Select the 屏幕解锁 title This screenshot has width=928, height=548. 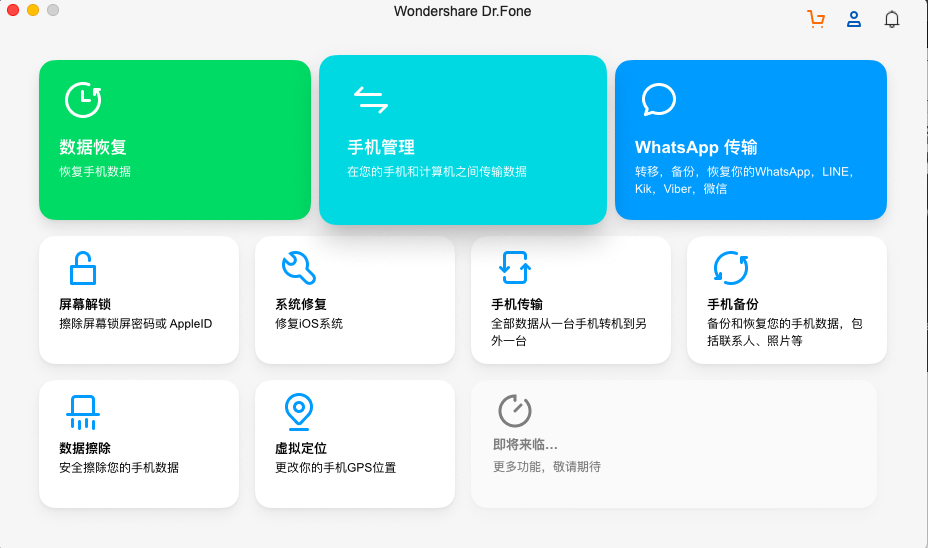coord(85,304)
